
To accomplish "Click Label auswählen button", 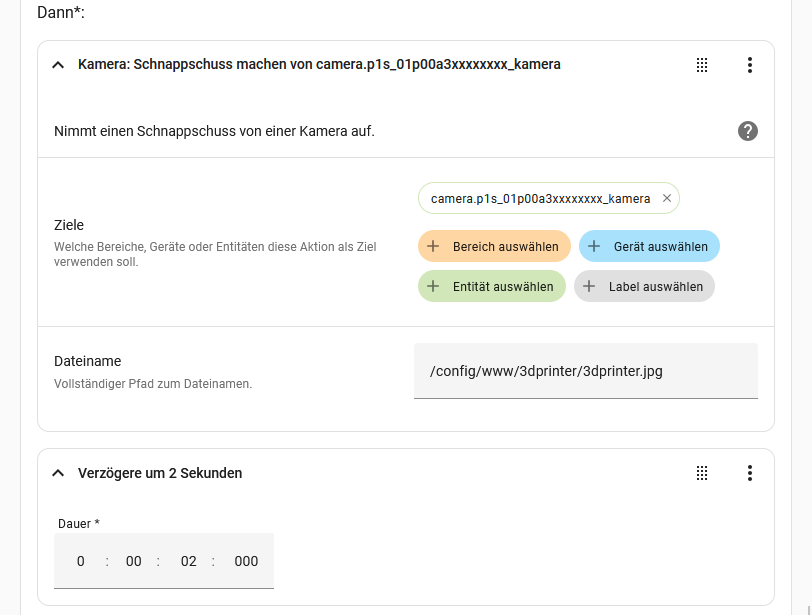I will coord(644,286).
